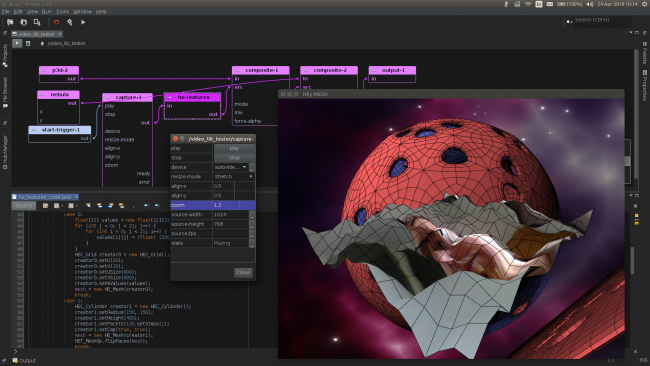Open the device dropdown showing autovide...

pos(230,167)
